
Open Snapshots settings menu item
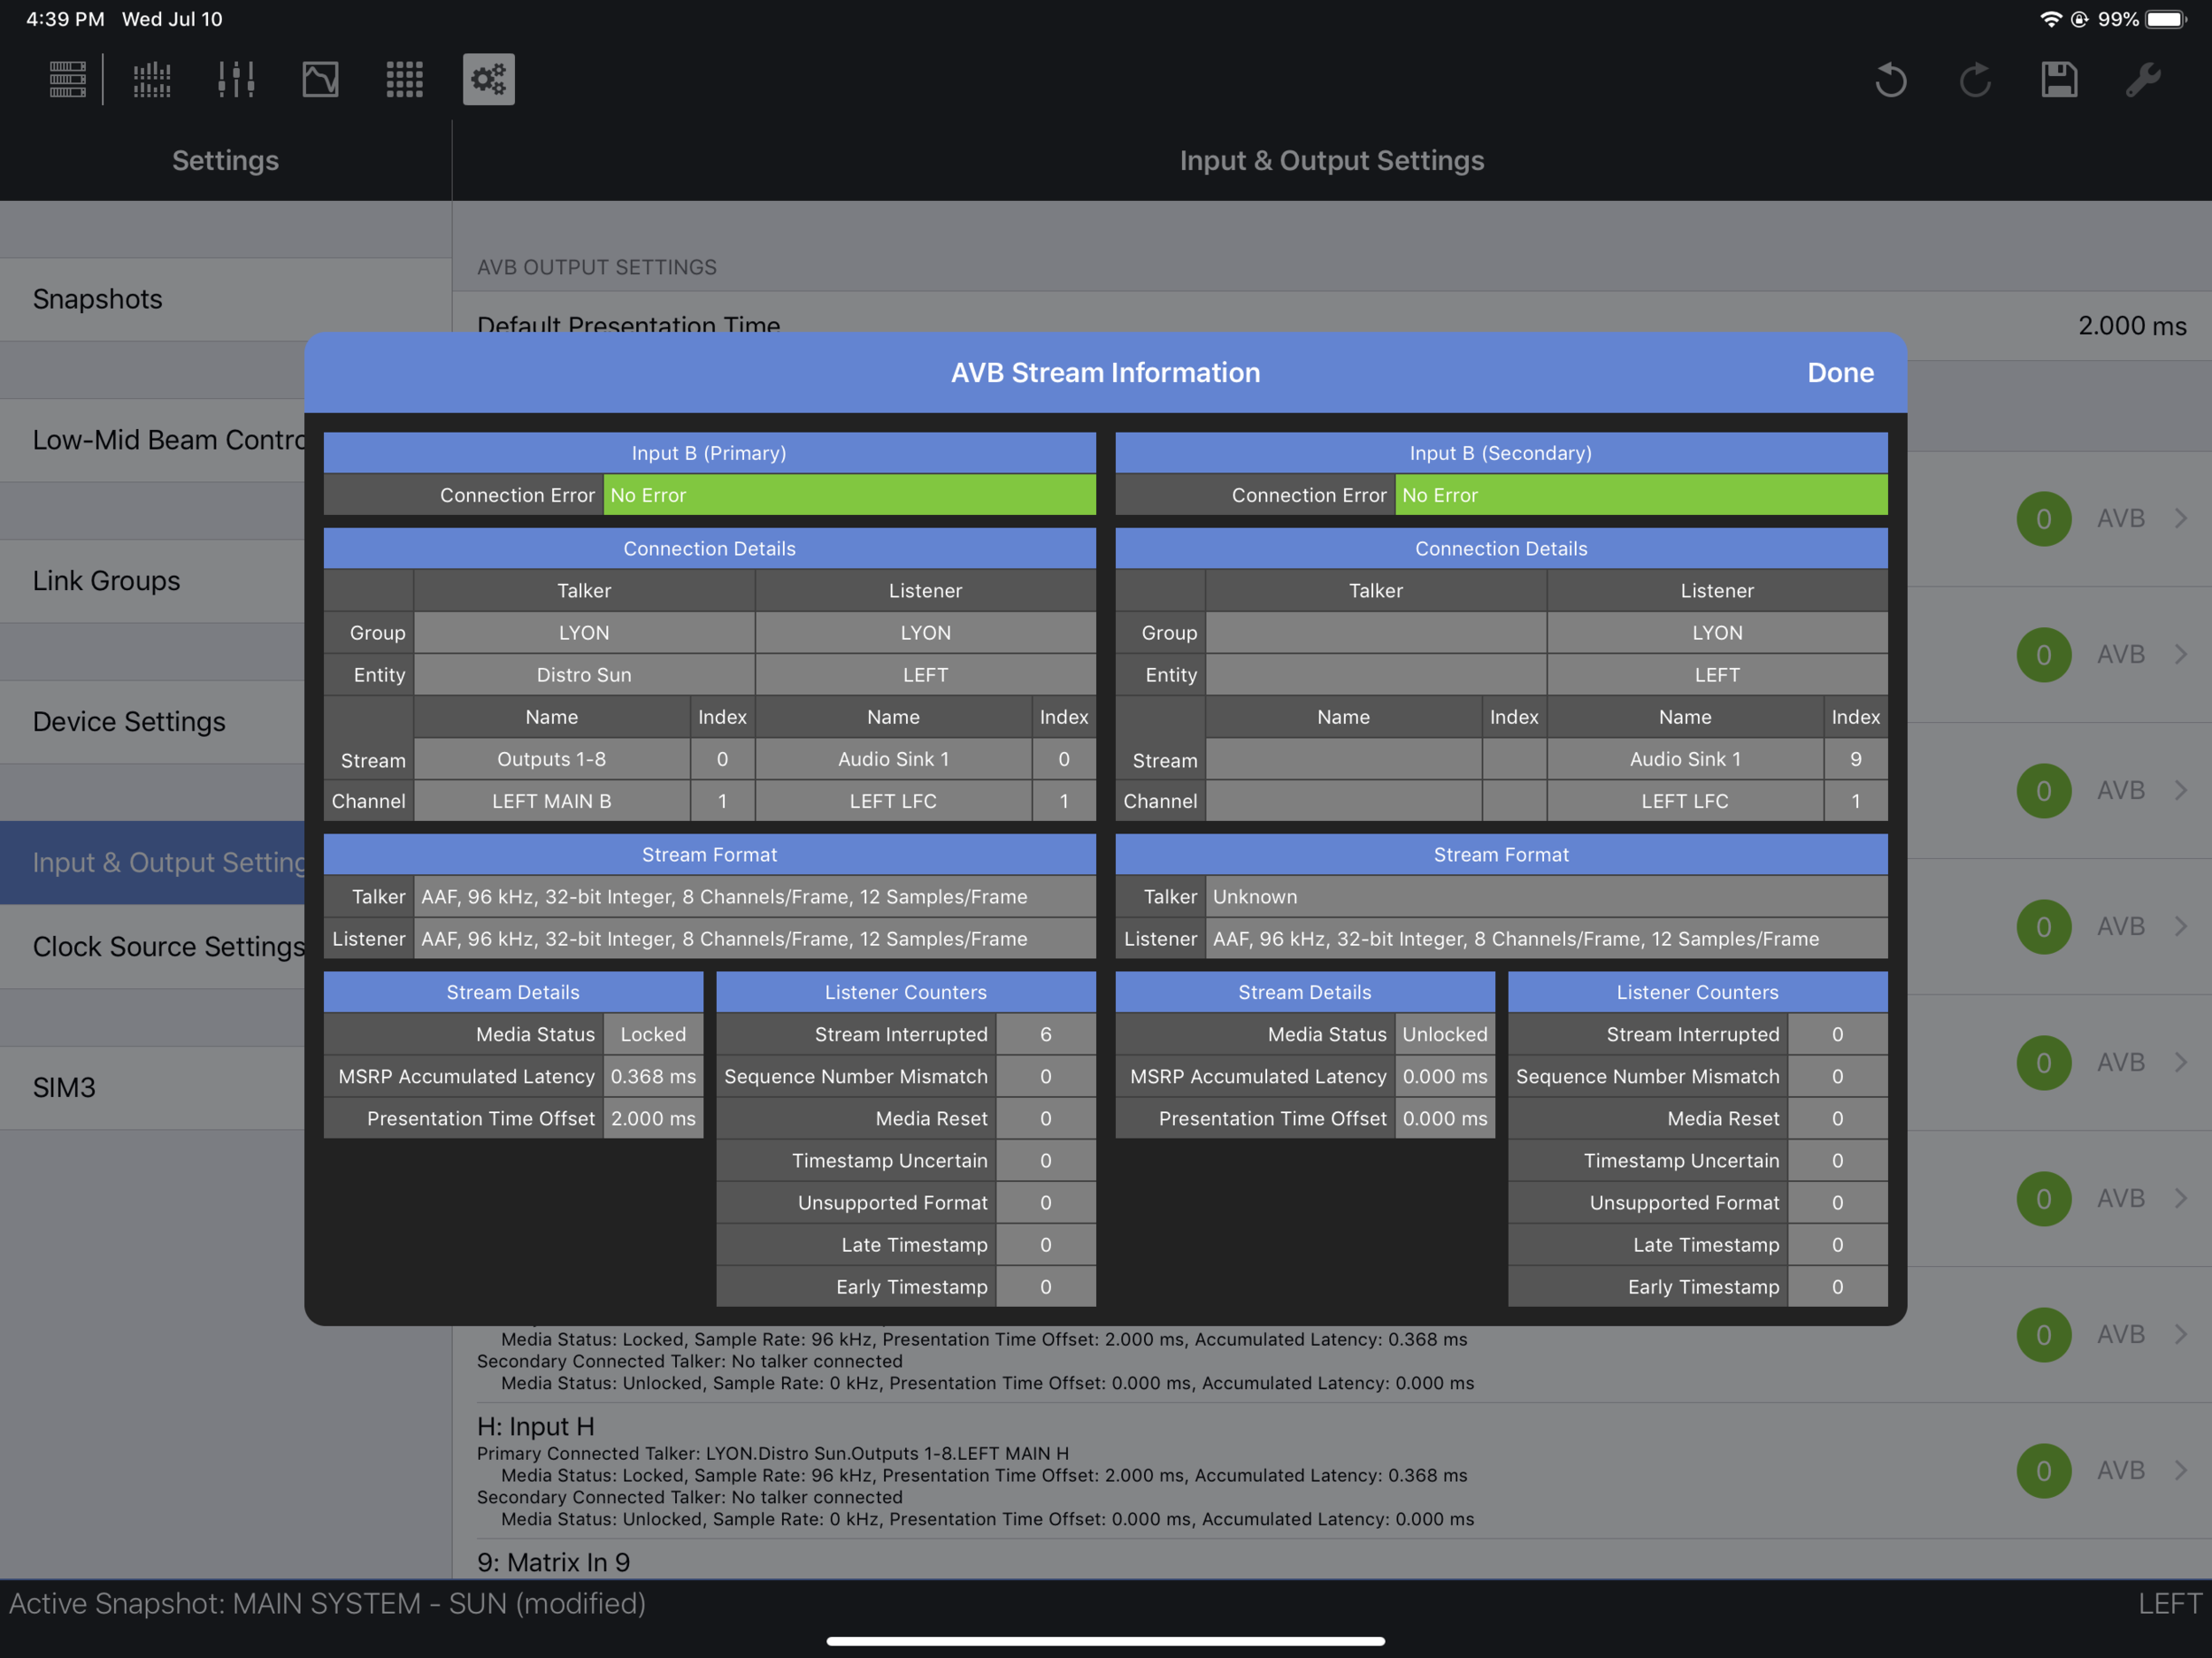97,299
